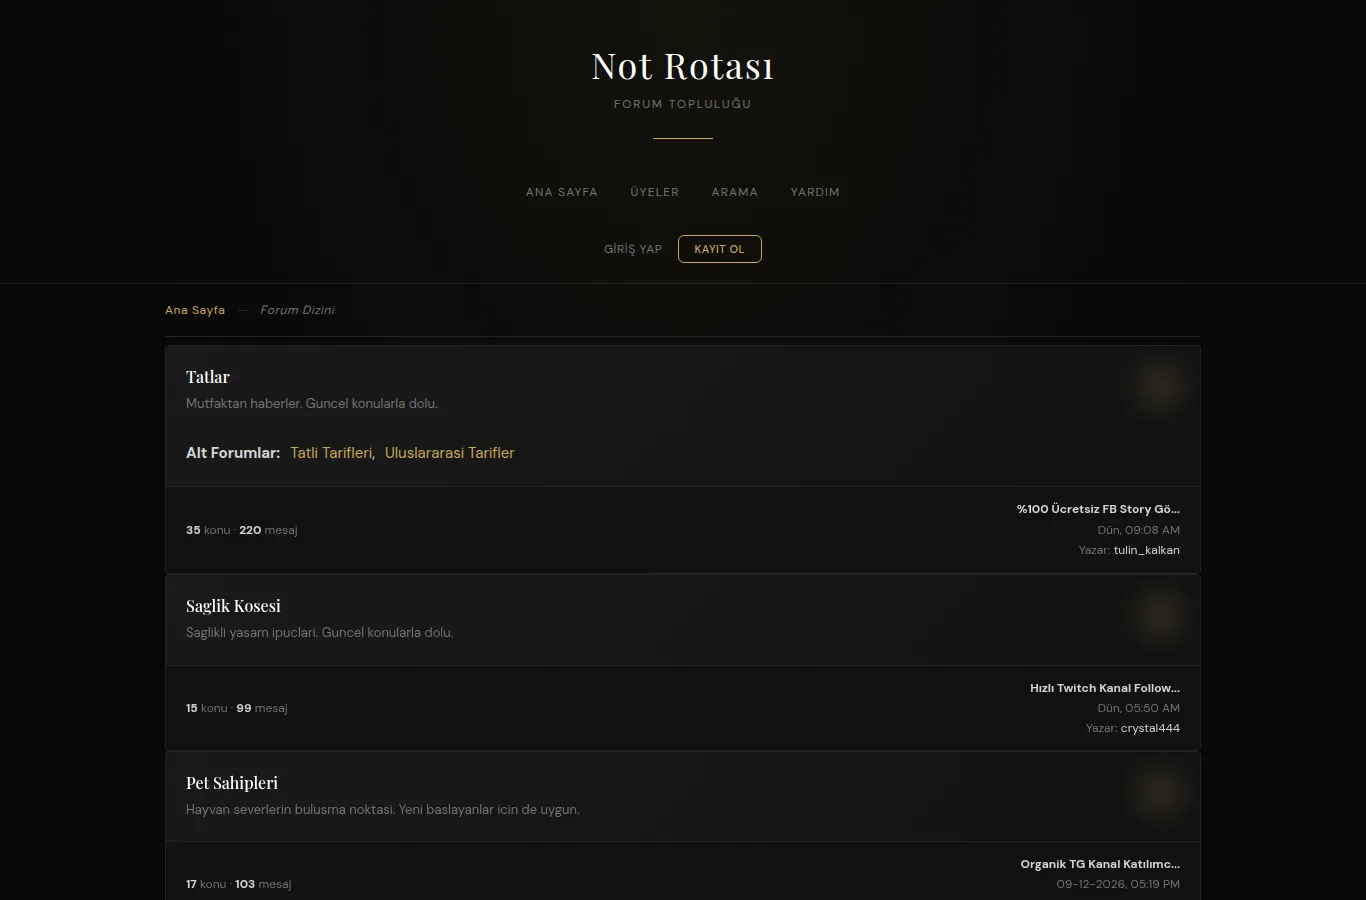The height and width of the screenshot is (900, 1366).
Task: Click the Ana Sayfa breadcrumb link
Action: tap(195, 310)
